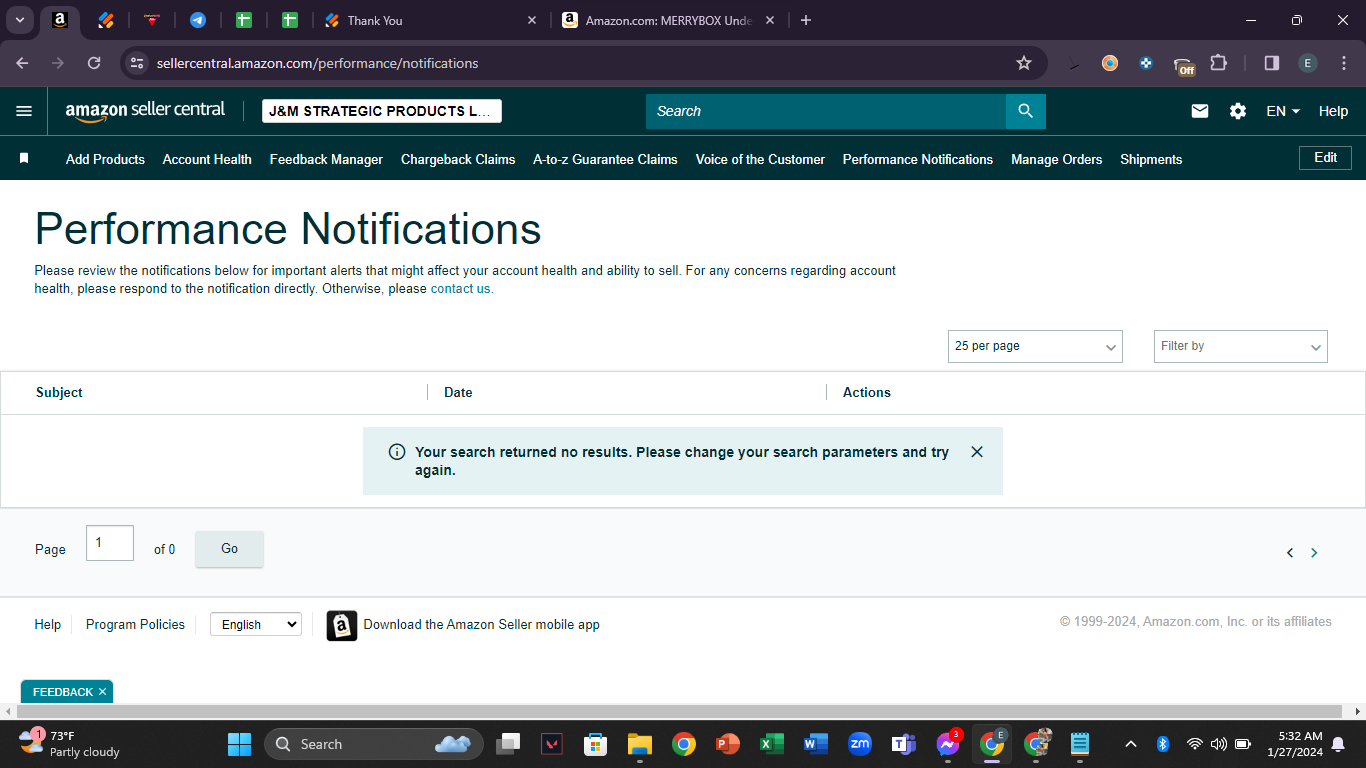Show hidden system tray icons
This screenshot has width=1366, height=768.
click(x=1131, y=744)
